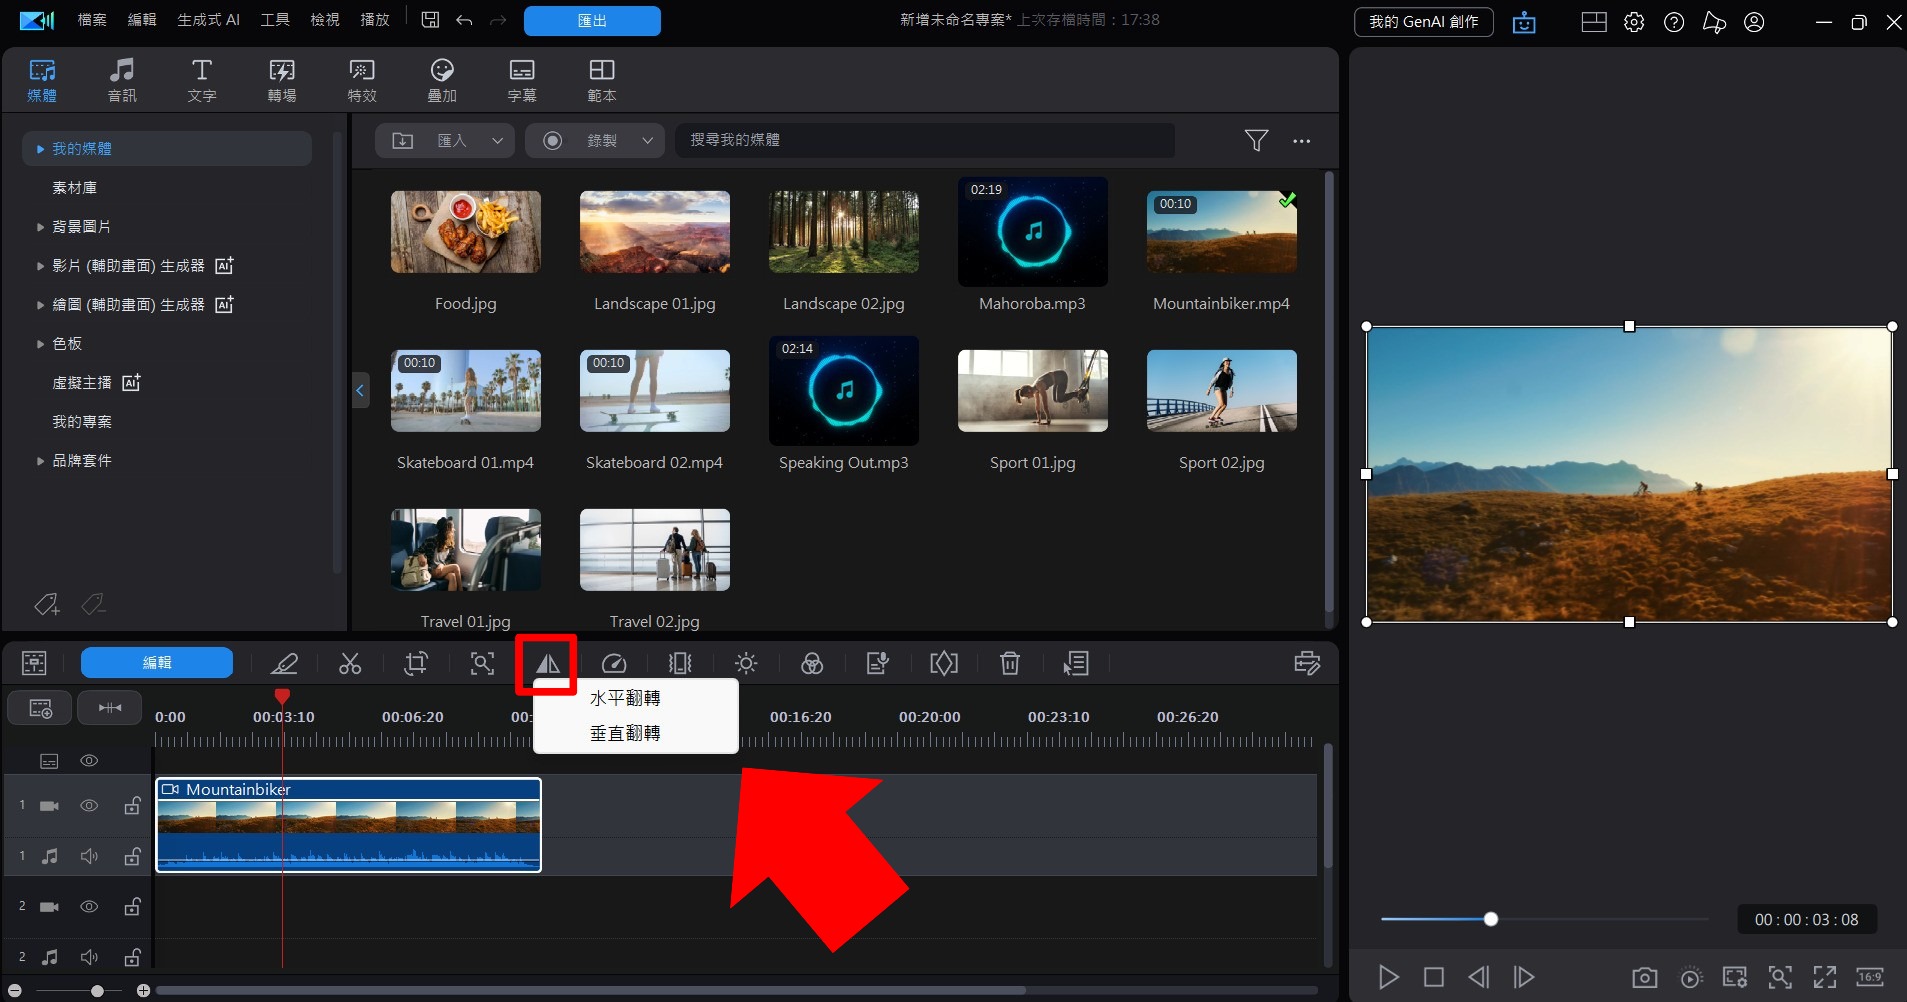Image resolution: width=1907 pixels, height=1002 pixels.
Task: Click the blue 編輯 button in timeline toolbar
Action: click(157, 662)
